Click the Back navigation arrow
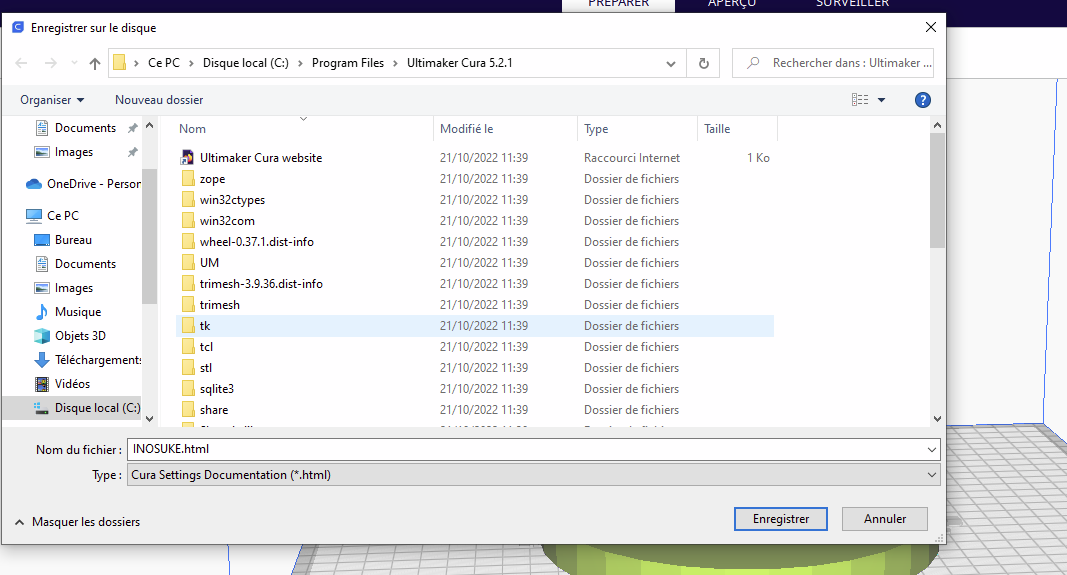The image size is (1067, 575). [21, 63]
